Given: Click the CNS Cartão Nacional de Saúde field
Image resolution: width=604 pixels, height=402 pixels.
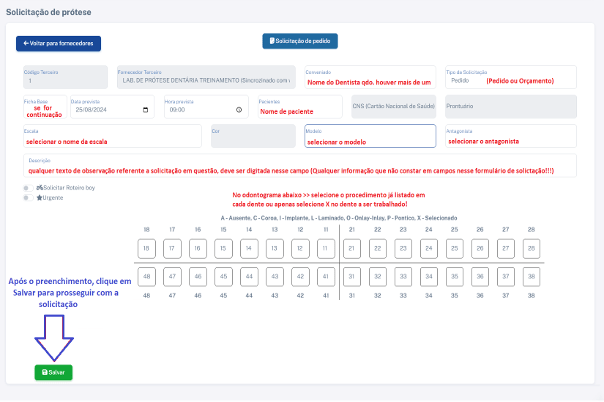Looking at the screenshot, I should click(394, 107).
